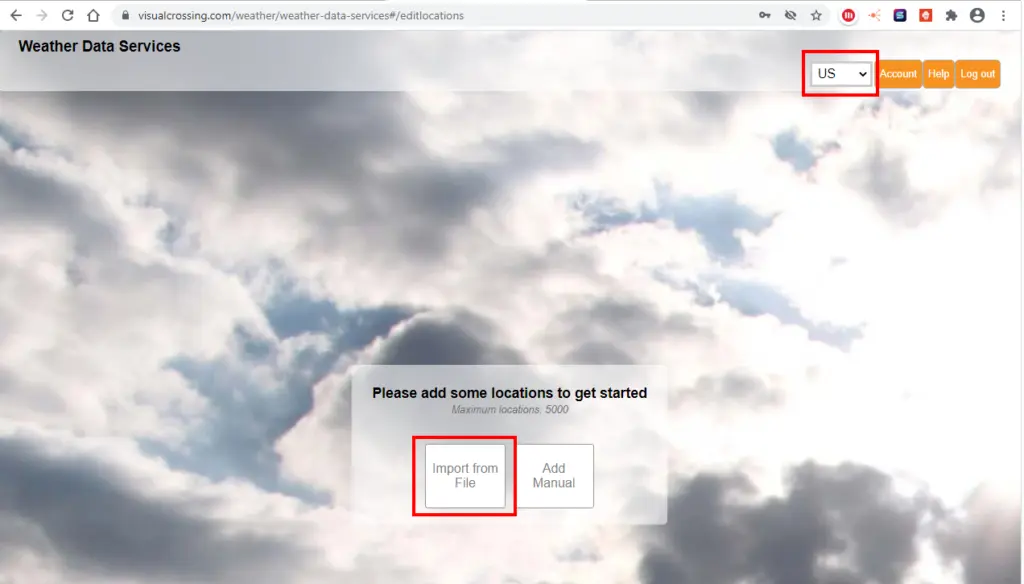The width and height of the screenshot is (1024, 584).
Task: Go to the browser home page icon
Action: 93,16
